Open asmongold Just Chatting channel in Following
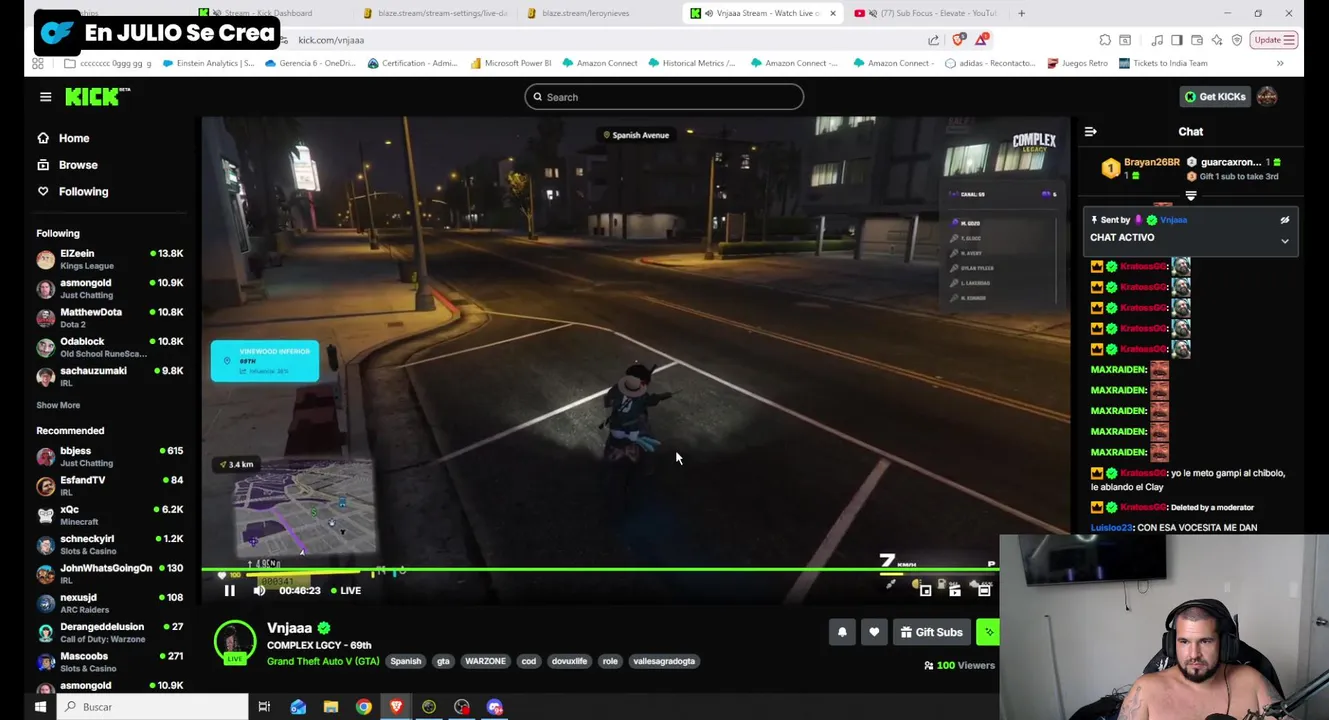The image size is (1329, 720). [x=110, y=288]
